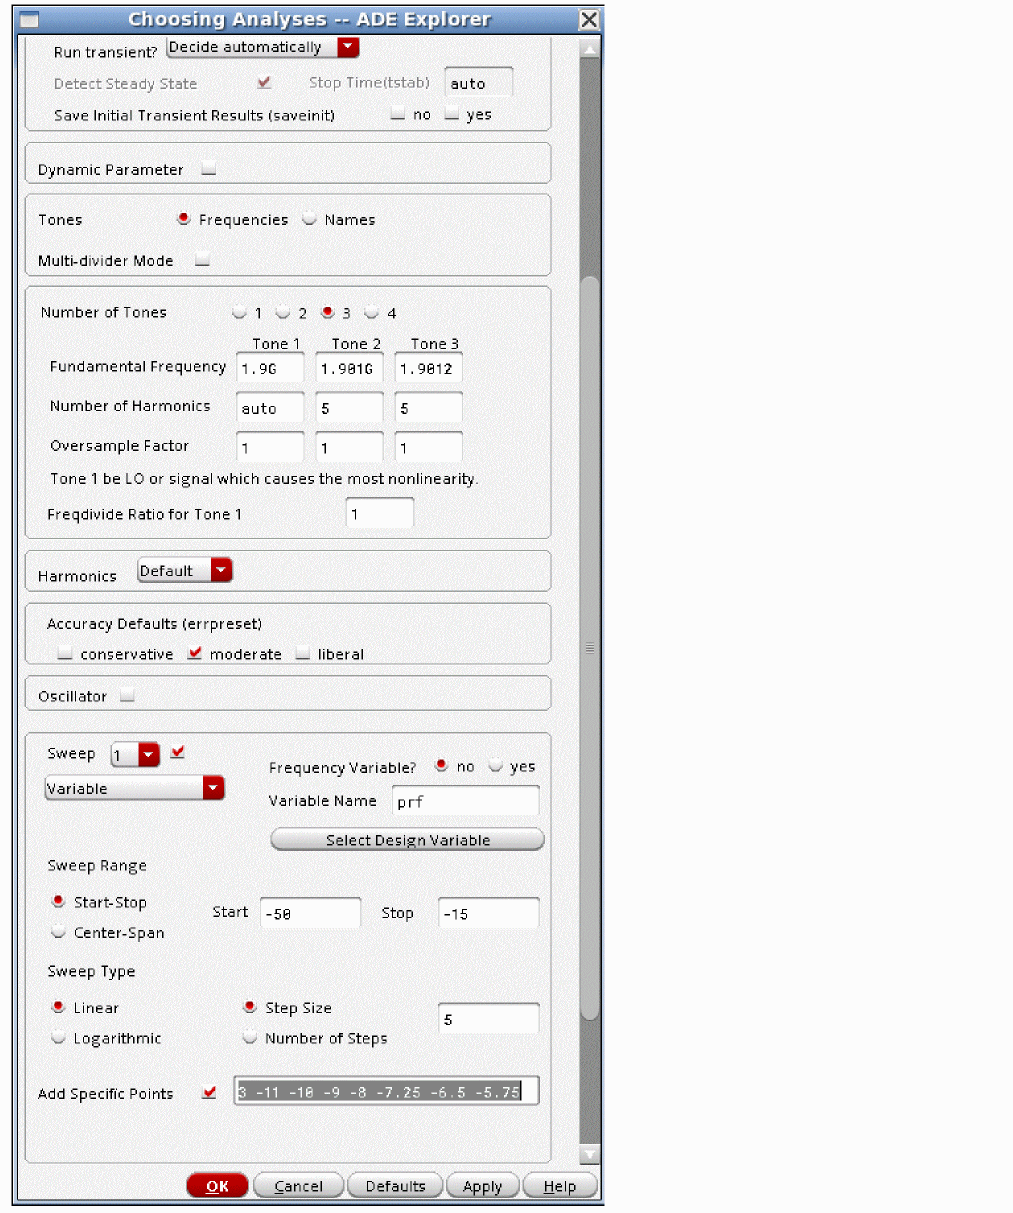The height and width of the screenshot is (1213, 1013).
Task: Open the Sweep number dropdown
Action: click(x=148, y=754)
